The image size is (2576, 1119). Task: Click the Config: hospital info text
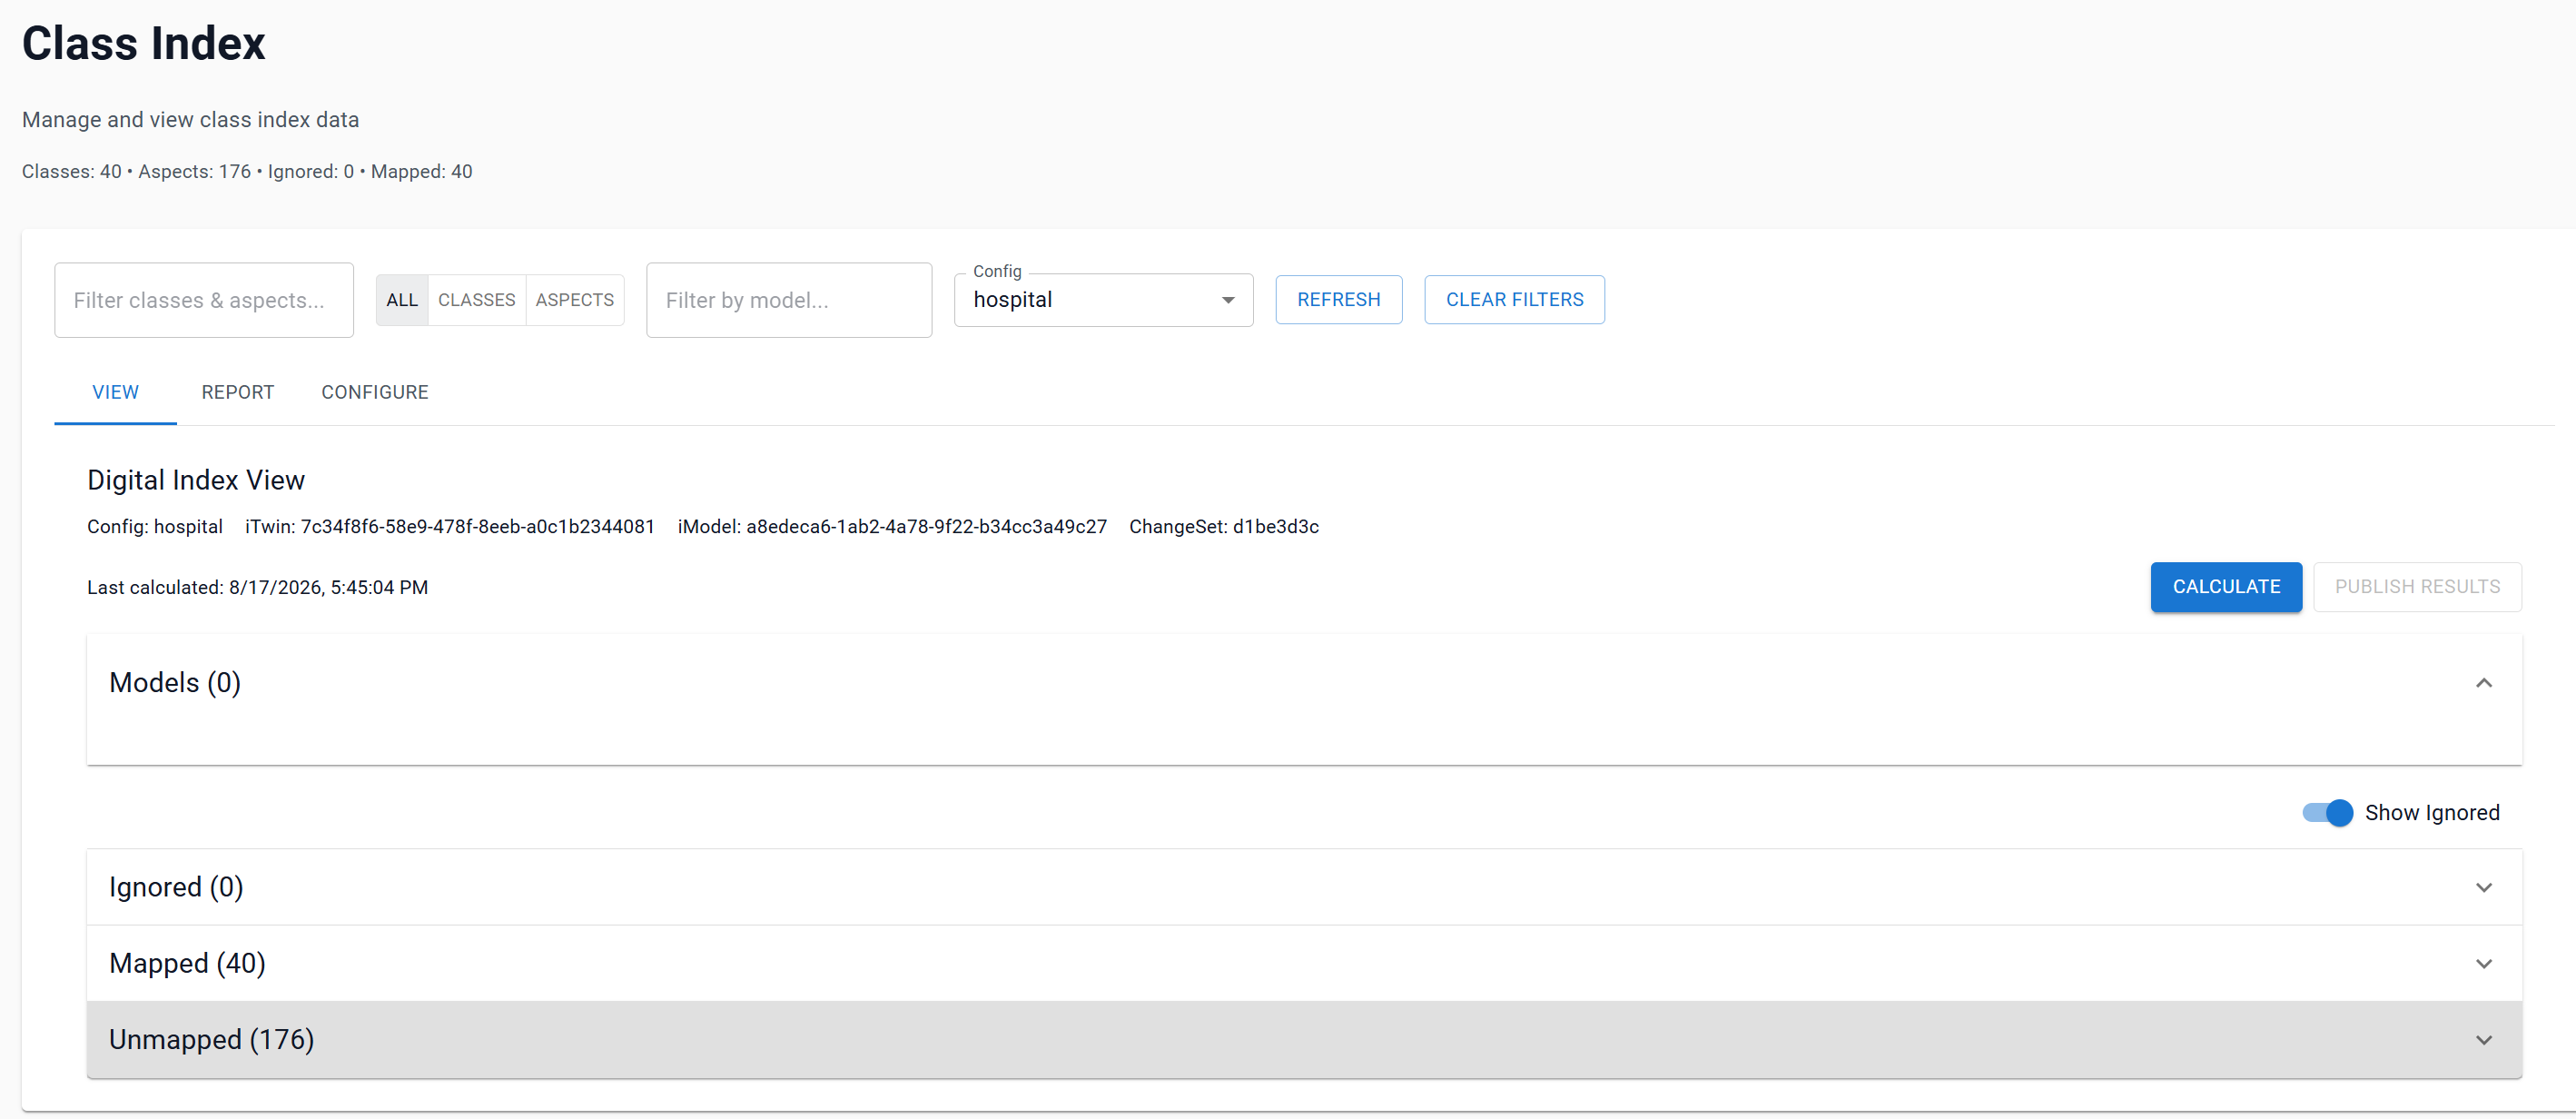click(x=155, y=527)
